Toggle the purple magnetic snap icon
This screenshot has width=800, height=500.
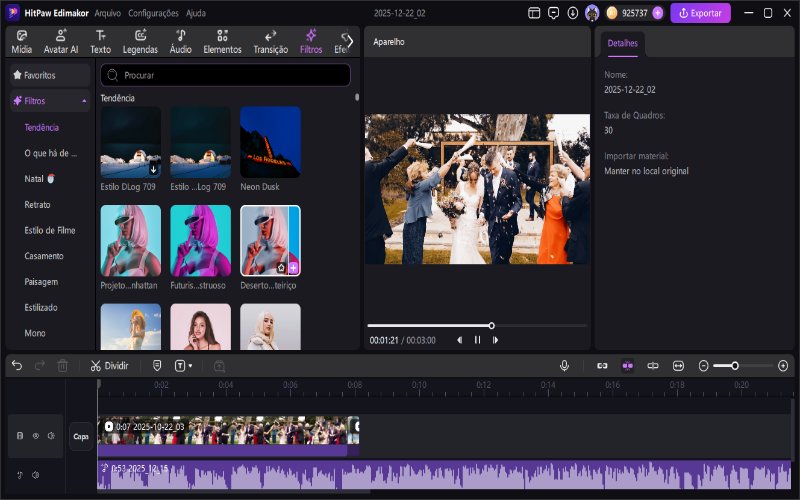pyautogui.click(x=628, y=365)
